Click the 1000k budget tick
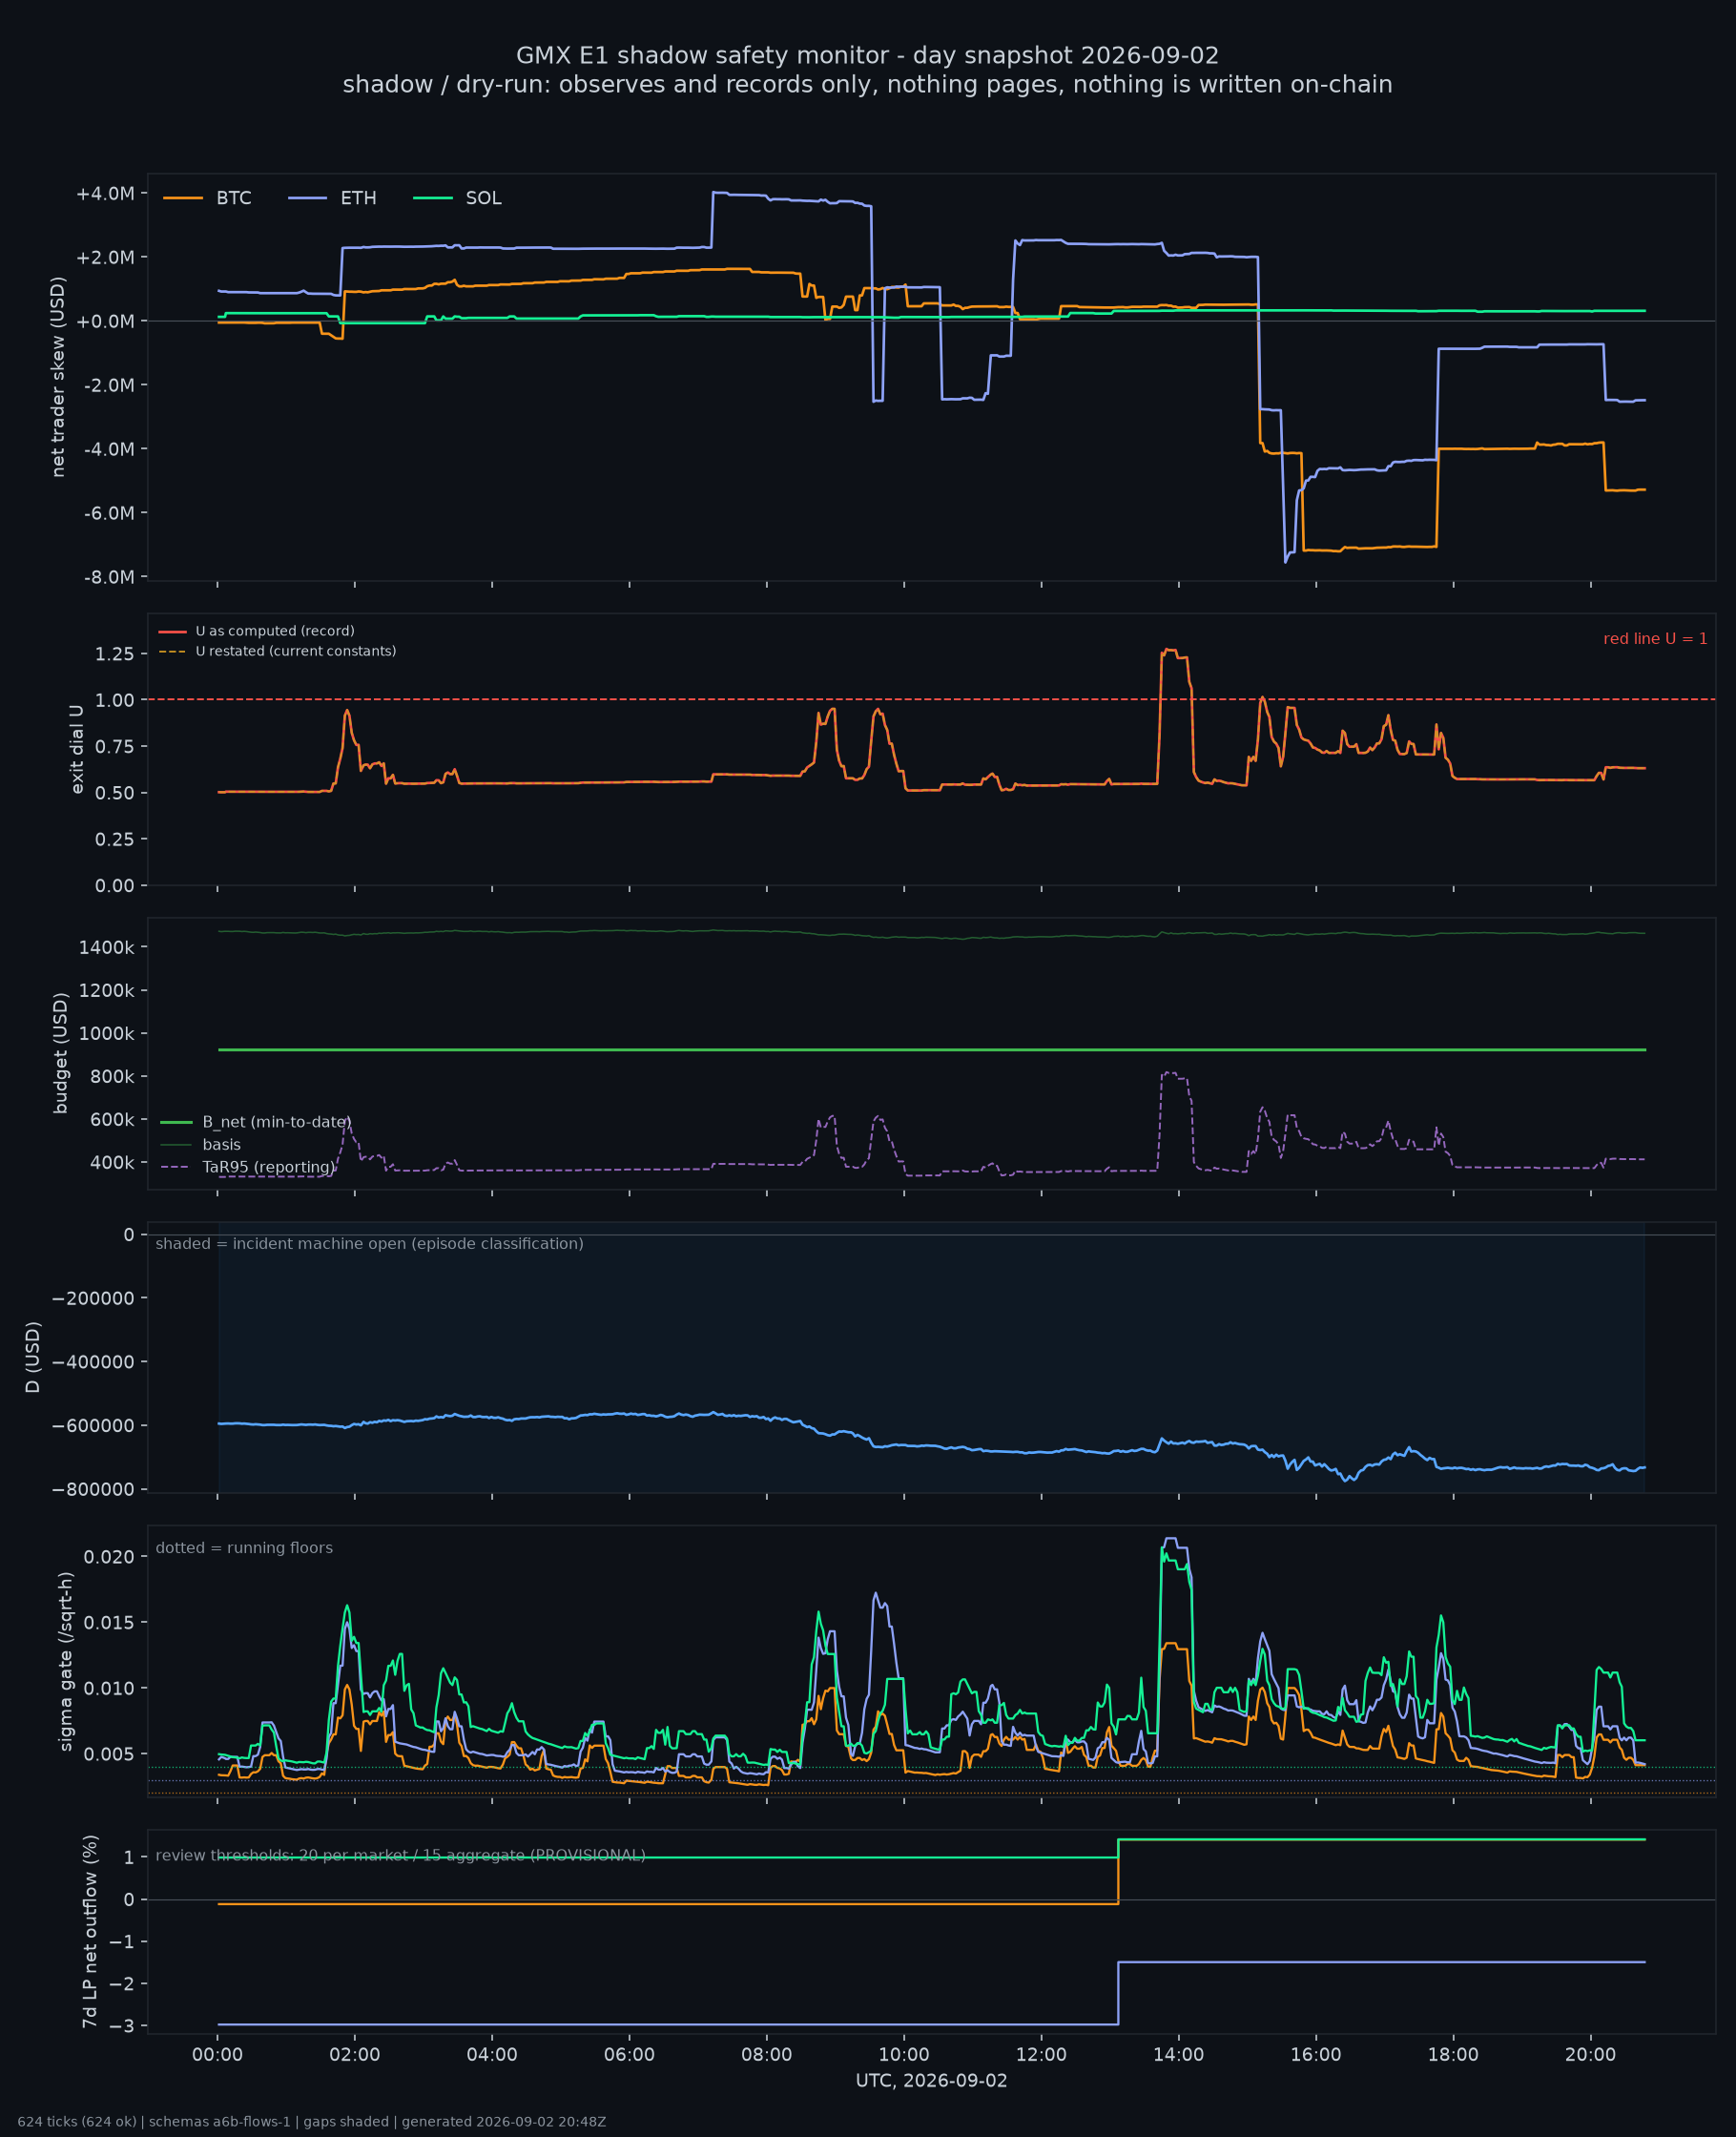 (x=106, y=1034)
